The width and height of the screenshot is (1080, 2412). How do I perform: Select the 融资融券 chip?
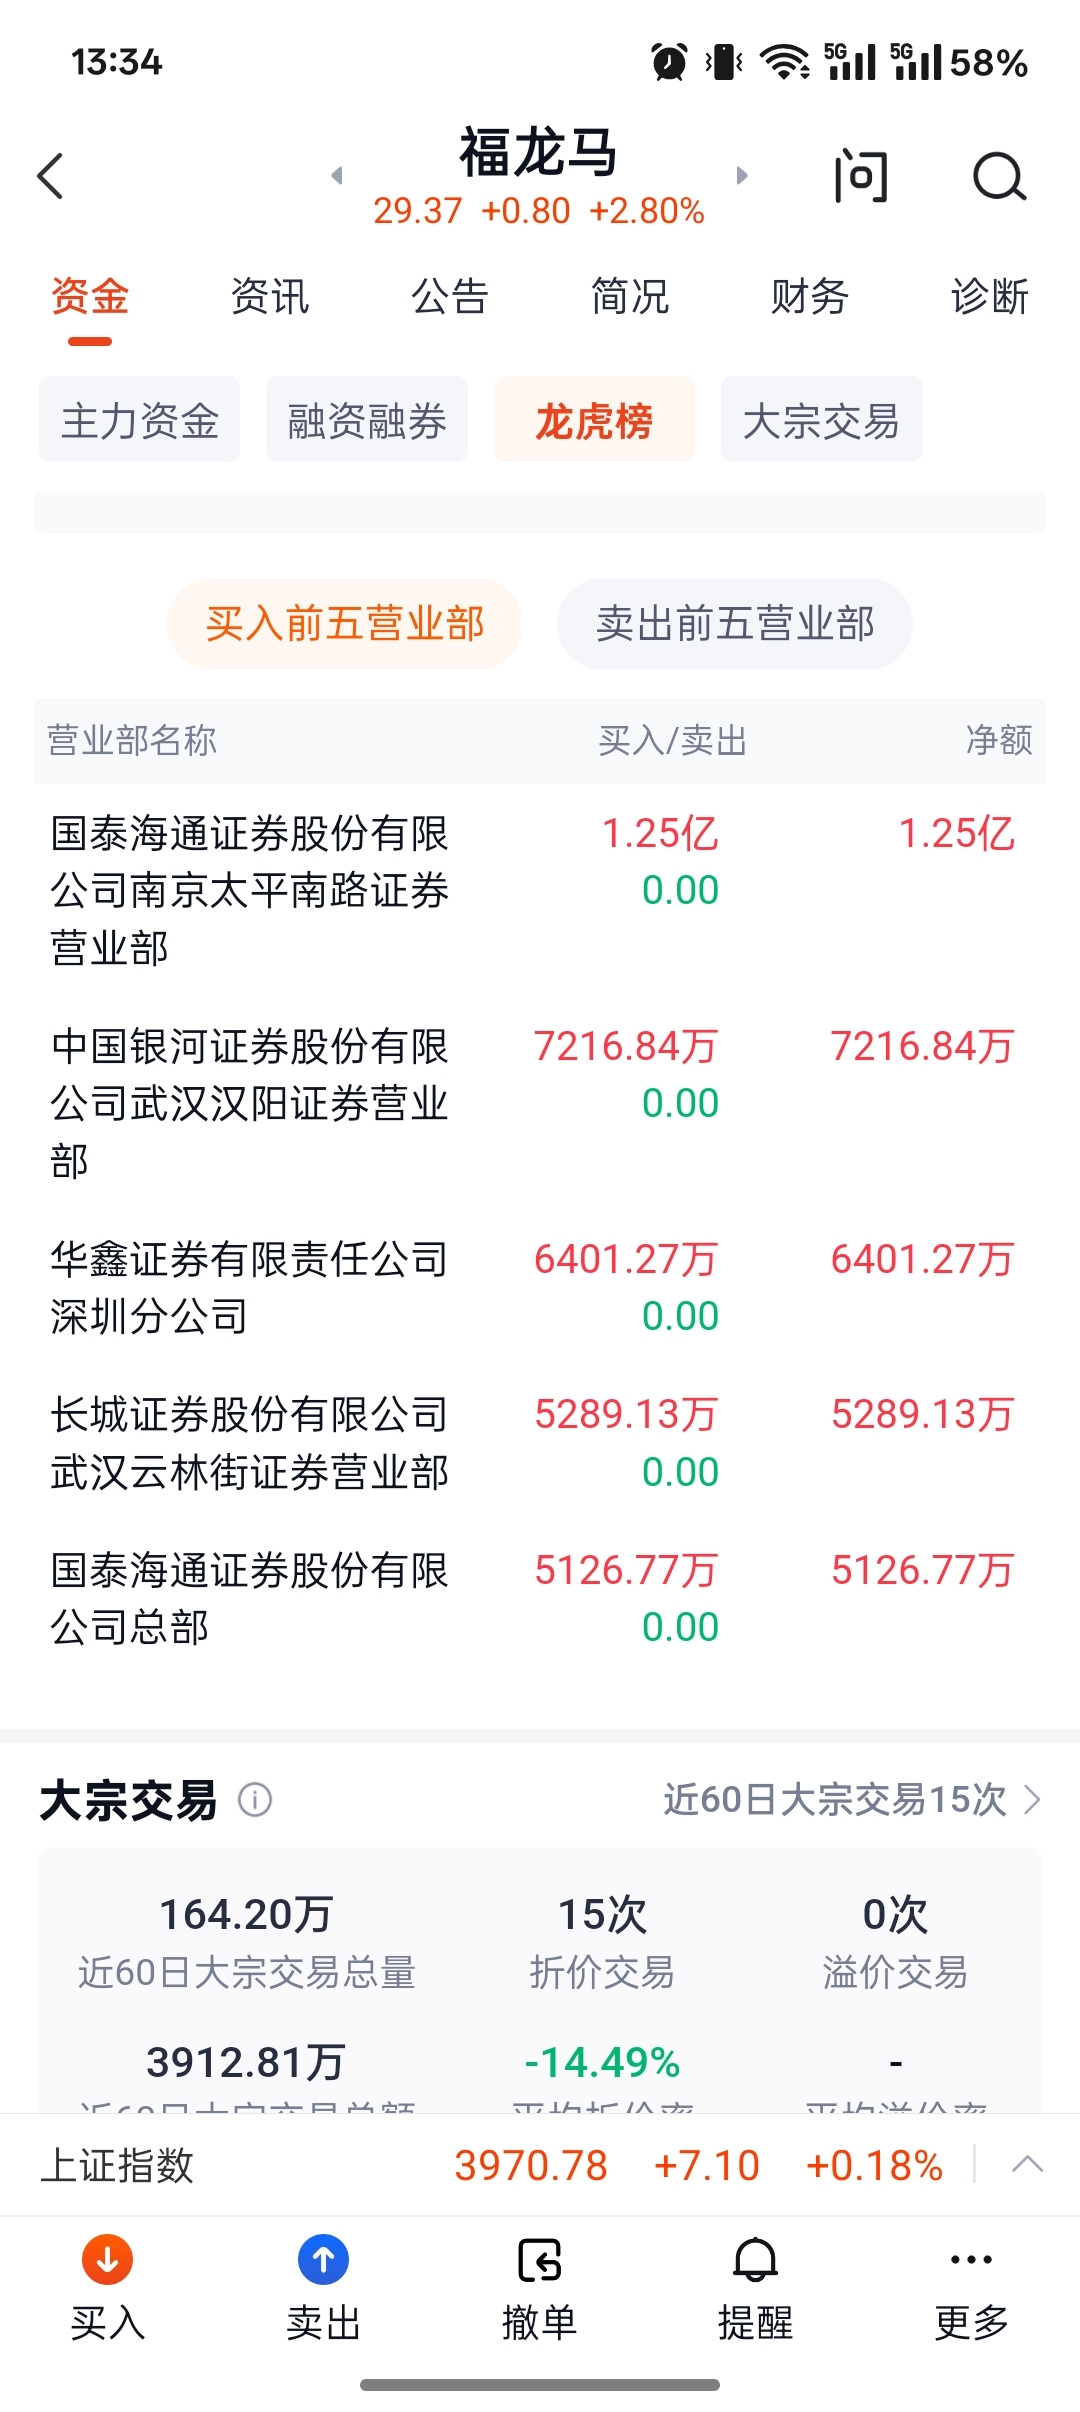367,420
